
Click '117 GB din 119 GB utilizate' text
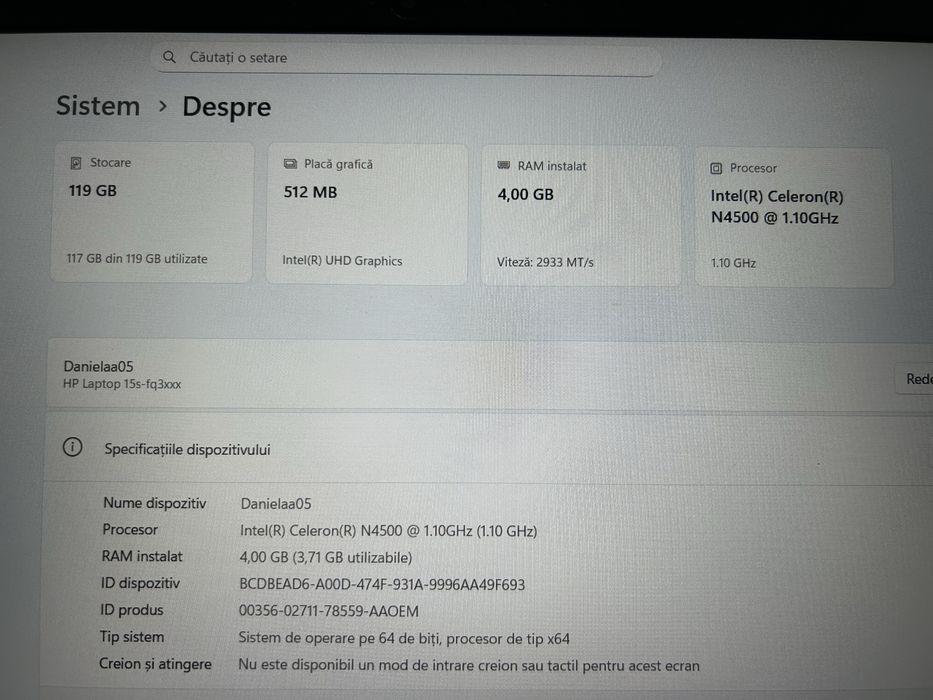coord(137,259)
